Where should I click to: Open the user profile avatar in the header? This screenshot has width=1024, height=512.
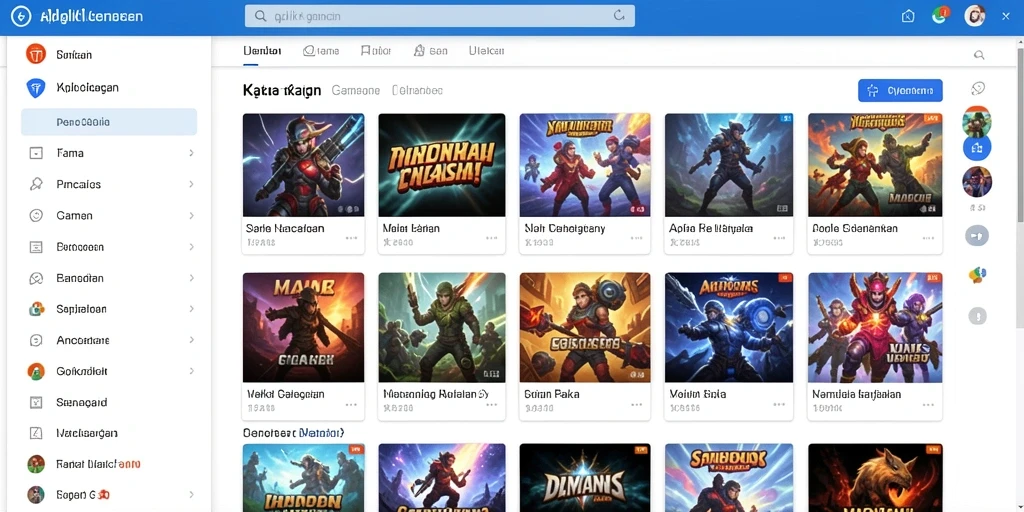974,16
